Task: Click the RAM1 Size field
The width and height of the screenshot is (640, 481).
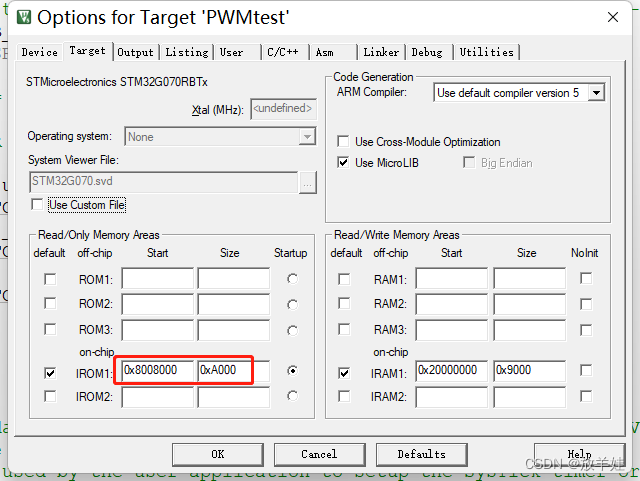Action: tap(530, 279)
